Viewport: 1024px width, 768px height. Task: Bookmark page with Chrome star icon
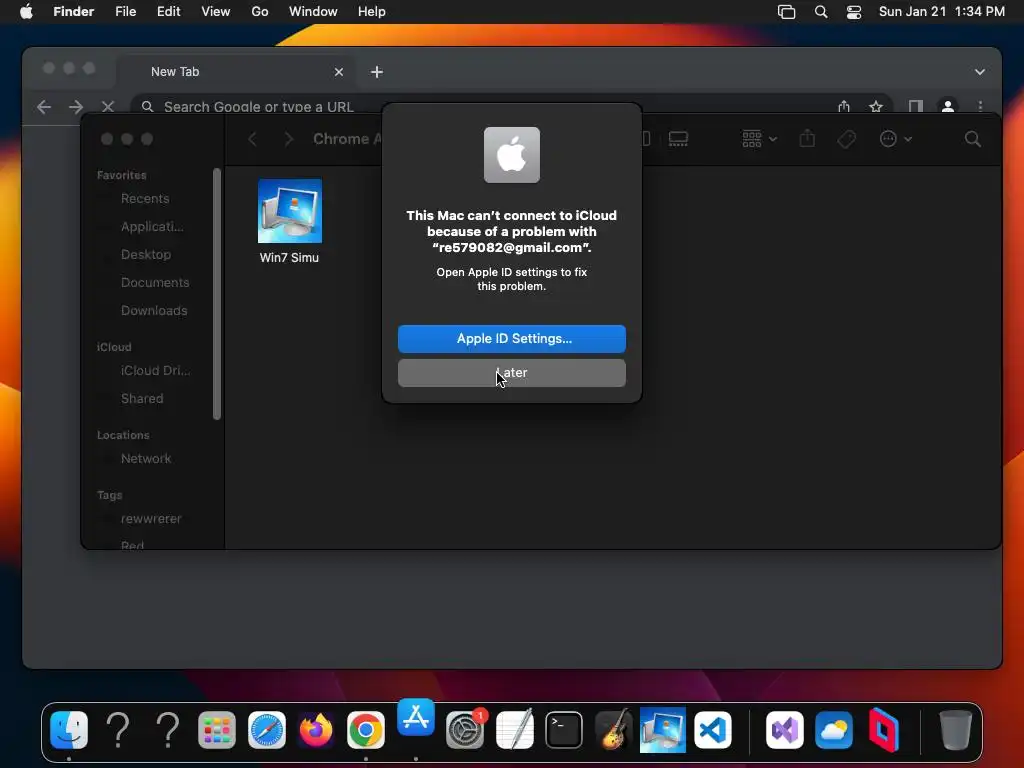click(876, 106)
